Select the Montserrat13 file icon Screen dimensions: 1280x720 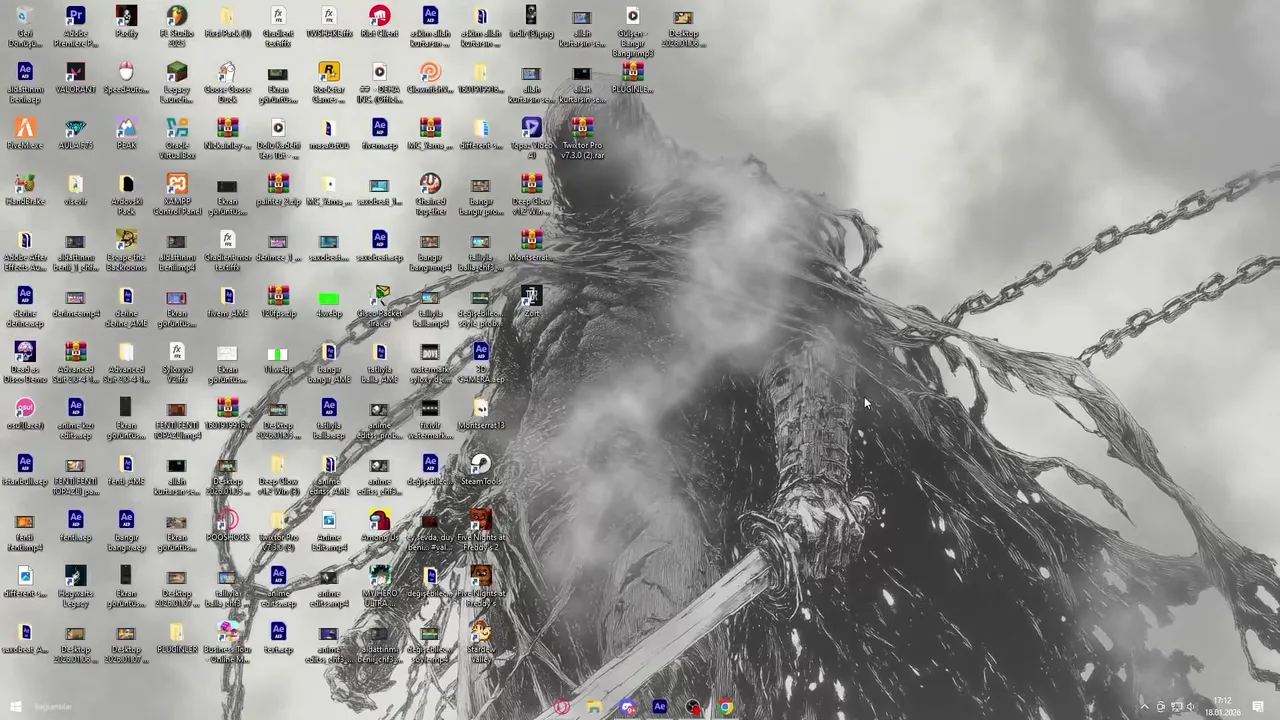(x=481, y=414)
